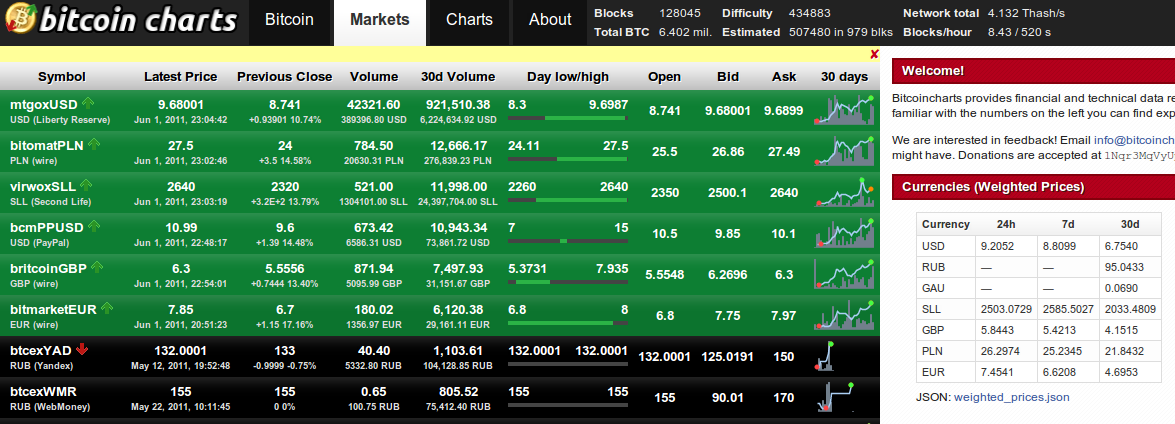This screenshot has height=424, width=1175.
Task: Go to the About tab
Action: pos(550,20)
